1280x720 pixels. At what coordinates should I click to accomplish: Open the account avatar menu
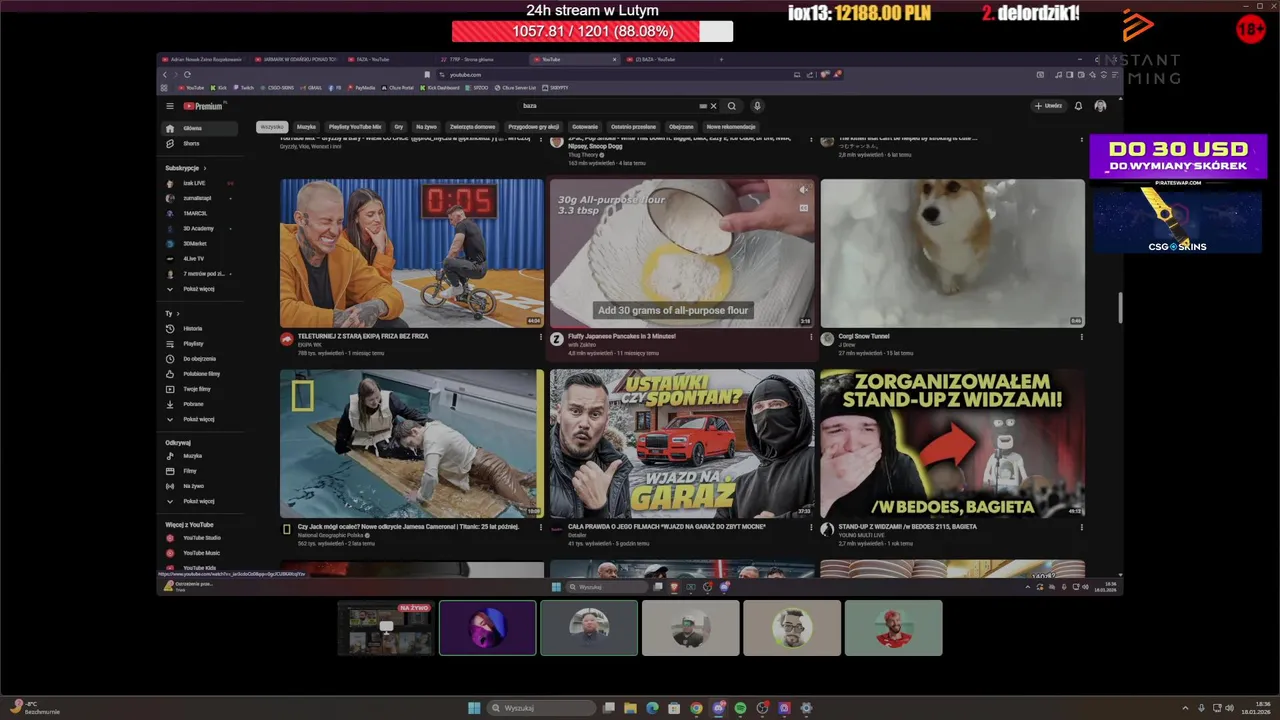pos(1100,106)
